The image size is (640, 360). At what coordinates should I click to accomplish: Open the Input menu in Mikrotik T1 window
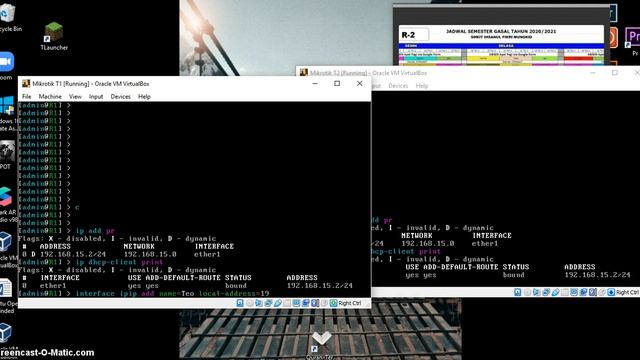96,97
